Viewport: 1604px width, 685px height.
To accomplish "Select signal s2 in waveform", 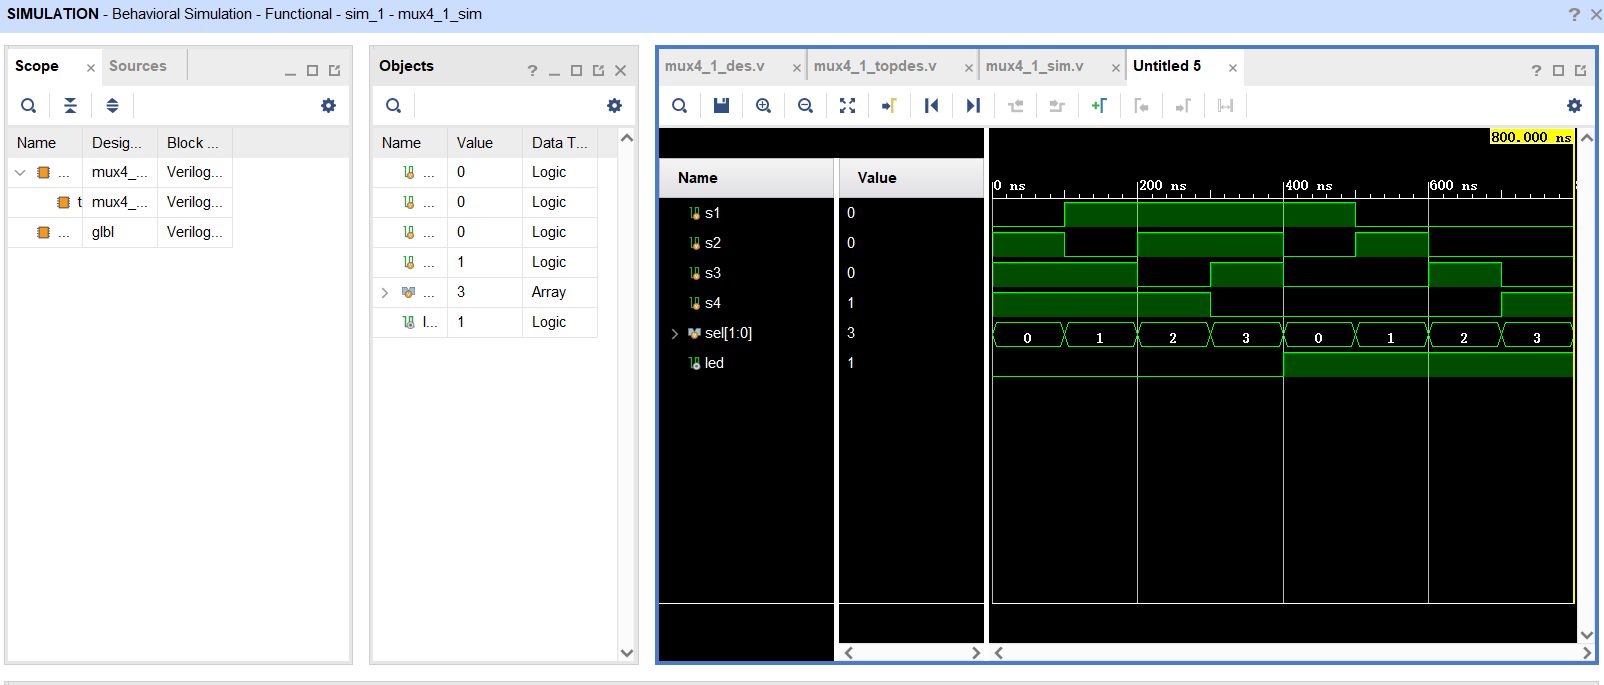I will click(712, 243).
